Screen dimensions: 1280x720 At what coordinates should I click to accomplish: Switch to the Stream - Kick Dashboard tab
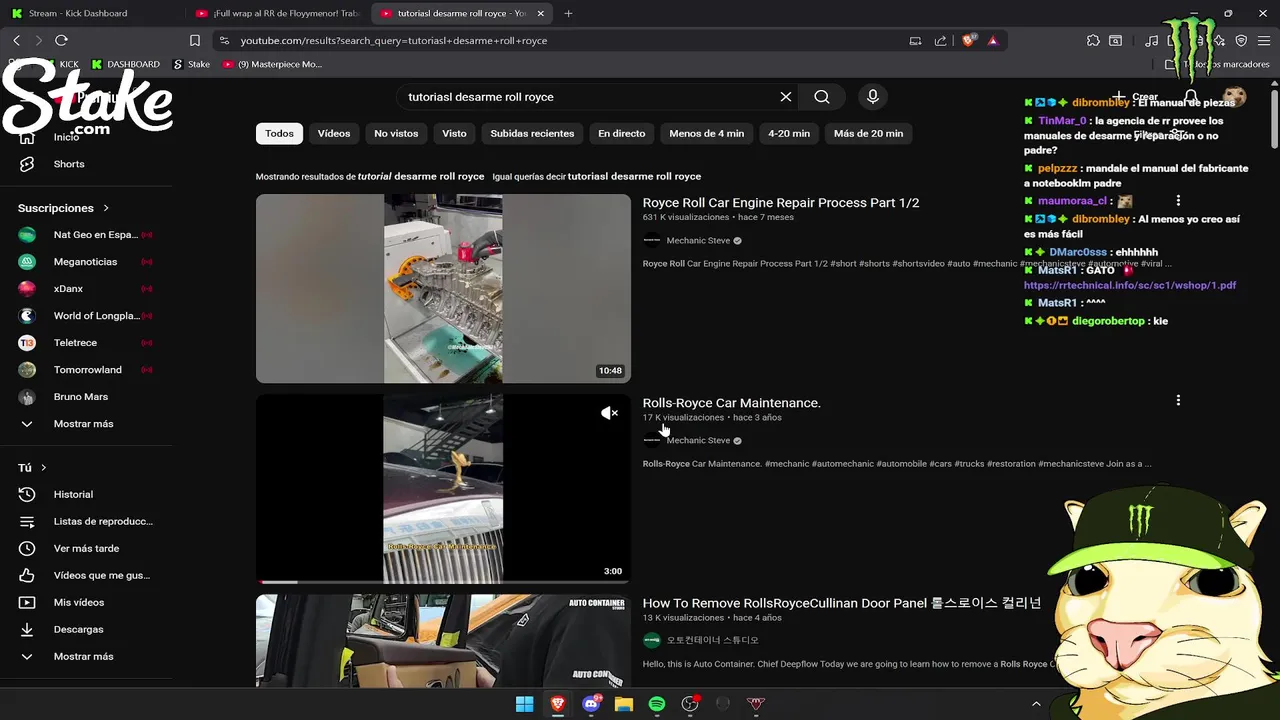(x=92, y=13)
